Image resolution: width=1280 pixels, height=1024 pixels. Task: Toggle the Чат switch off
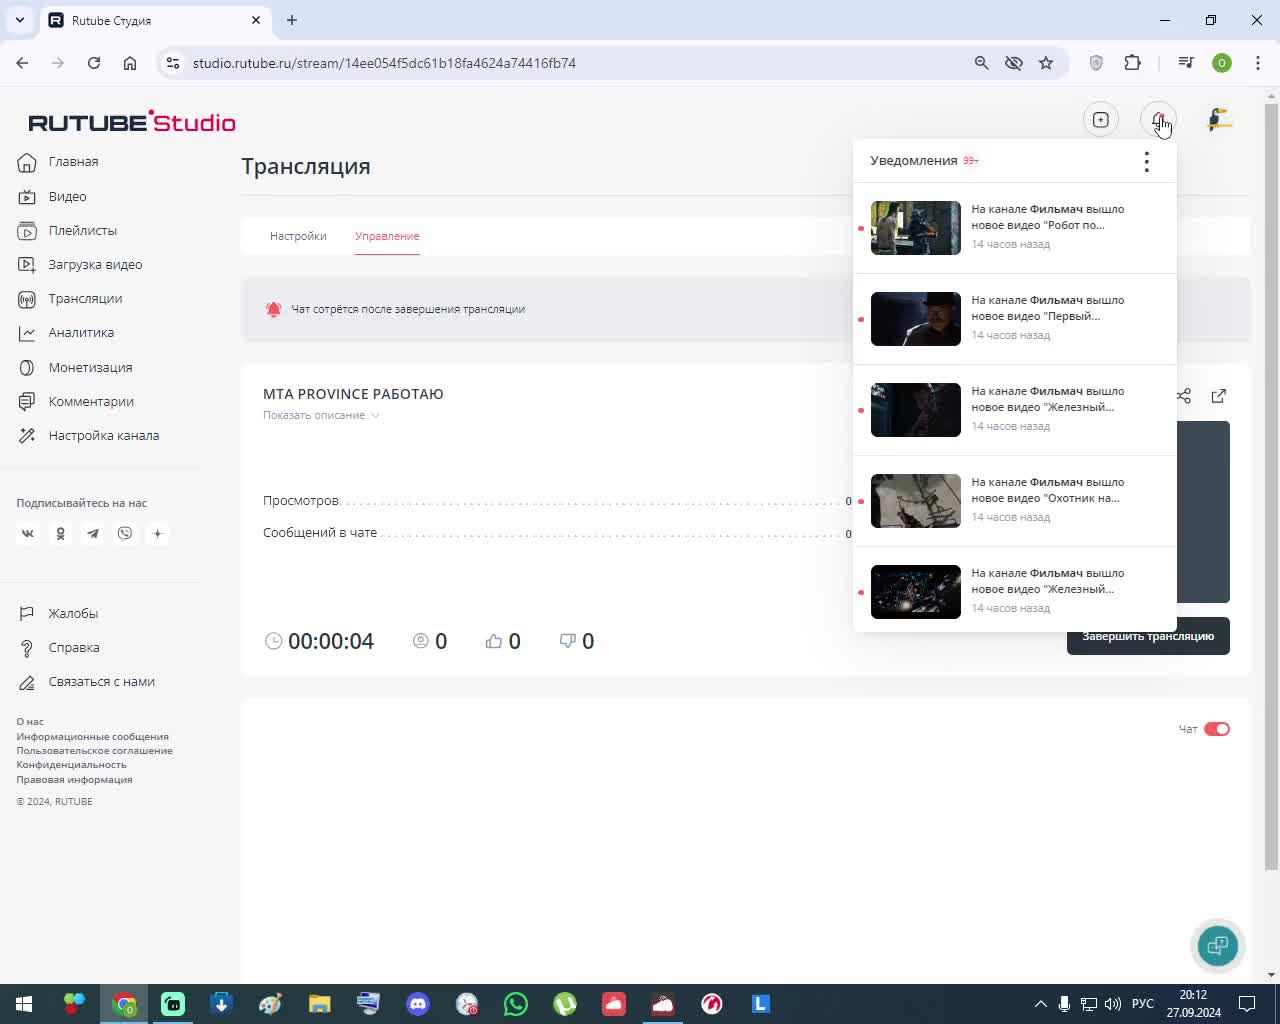point(1217,729)
